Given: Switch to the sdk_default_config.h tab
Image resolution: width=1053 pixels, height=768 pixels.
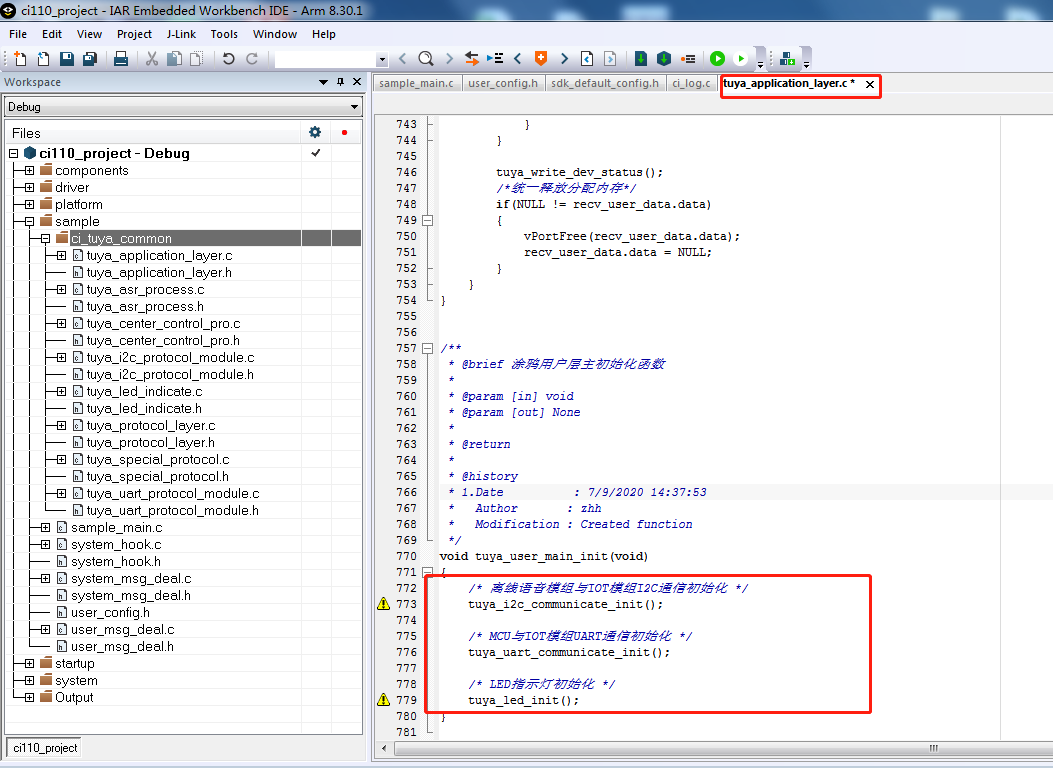Looking at the screenshot, I should tap(605, 83).
